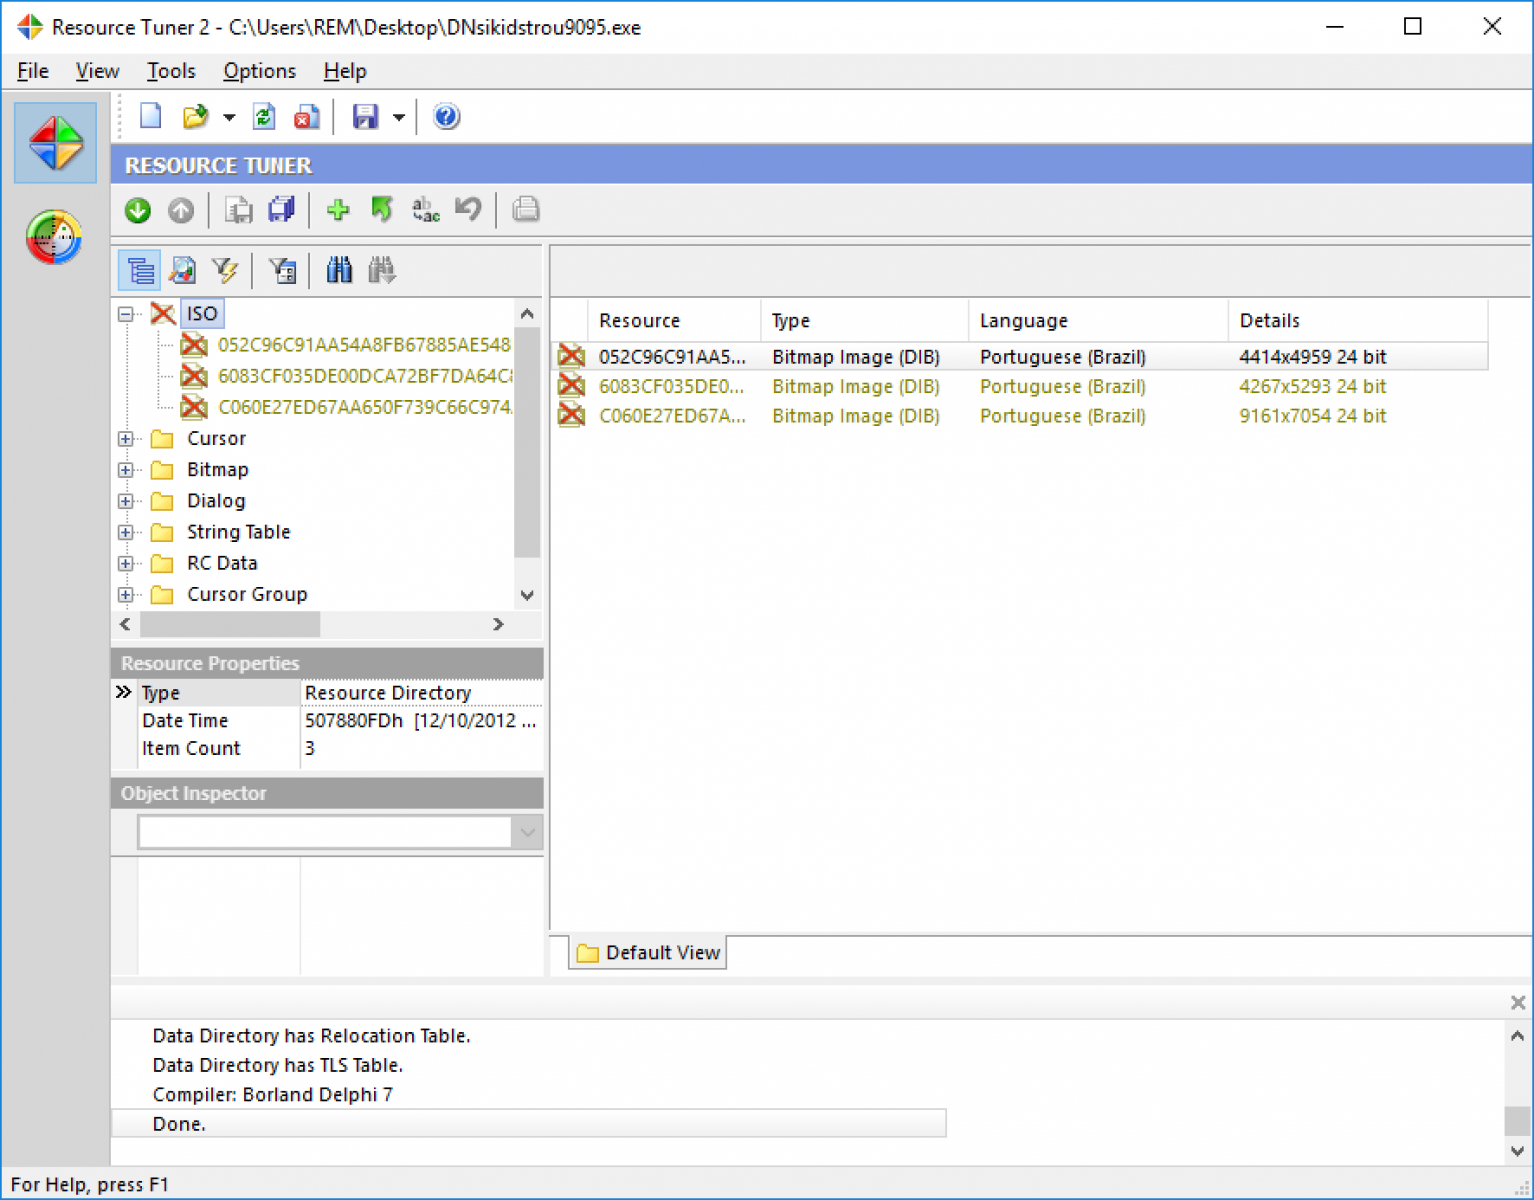
Task: Click the green plus add resource icon
Action: pos(338,210)
